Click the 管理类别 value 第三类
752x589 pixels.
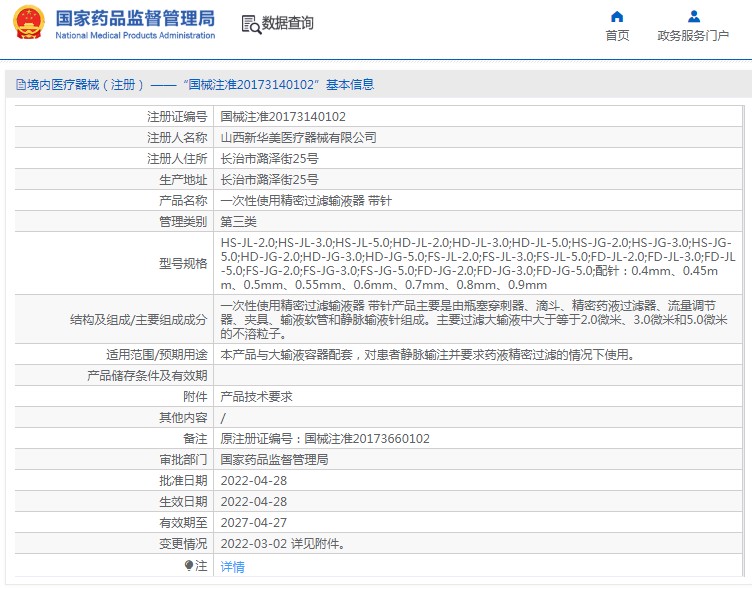pos(238,222)
